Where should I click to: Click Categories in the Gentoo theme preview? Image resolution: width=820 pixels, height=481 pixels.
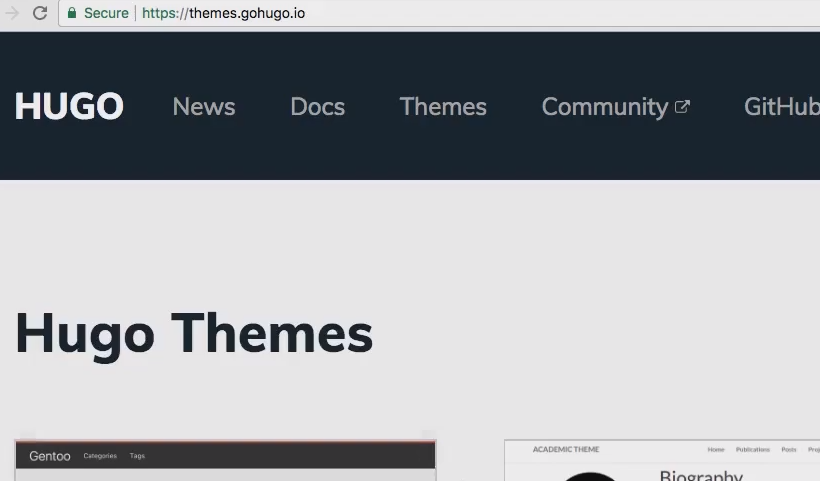(x=100, y=456)
